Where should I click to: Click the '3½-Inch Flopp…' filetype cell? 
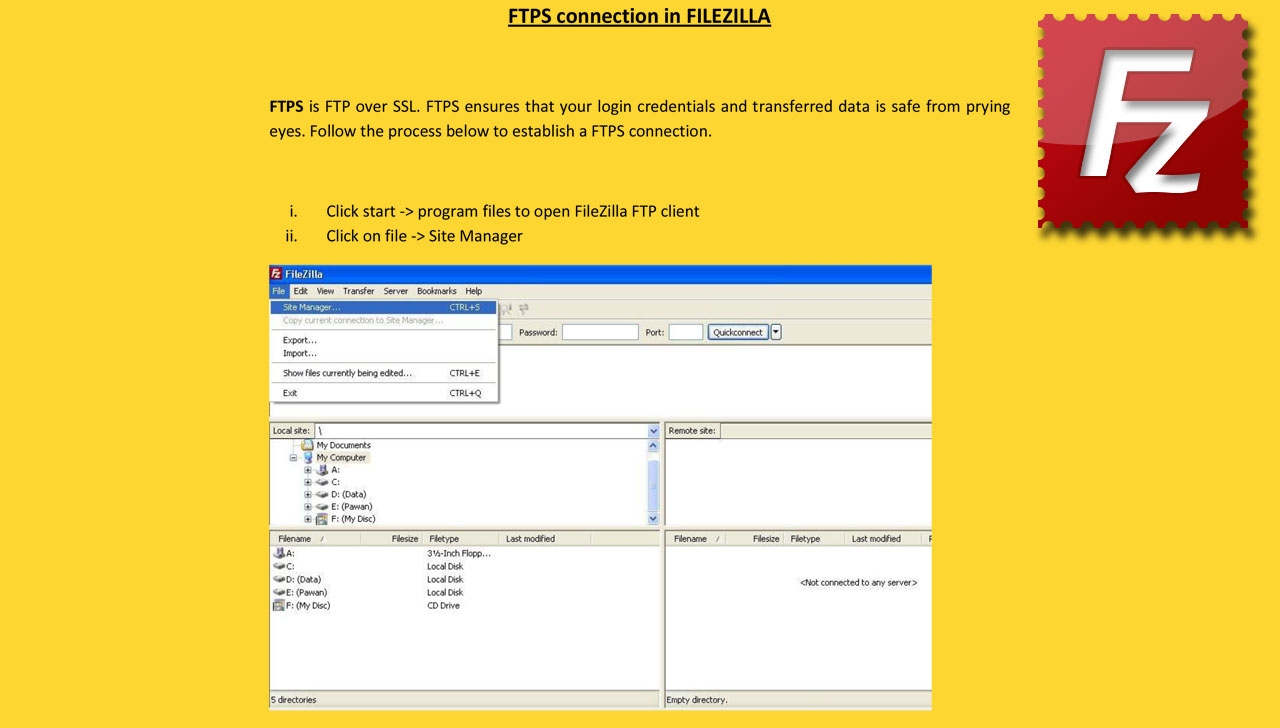(x=459, y=553)
